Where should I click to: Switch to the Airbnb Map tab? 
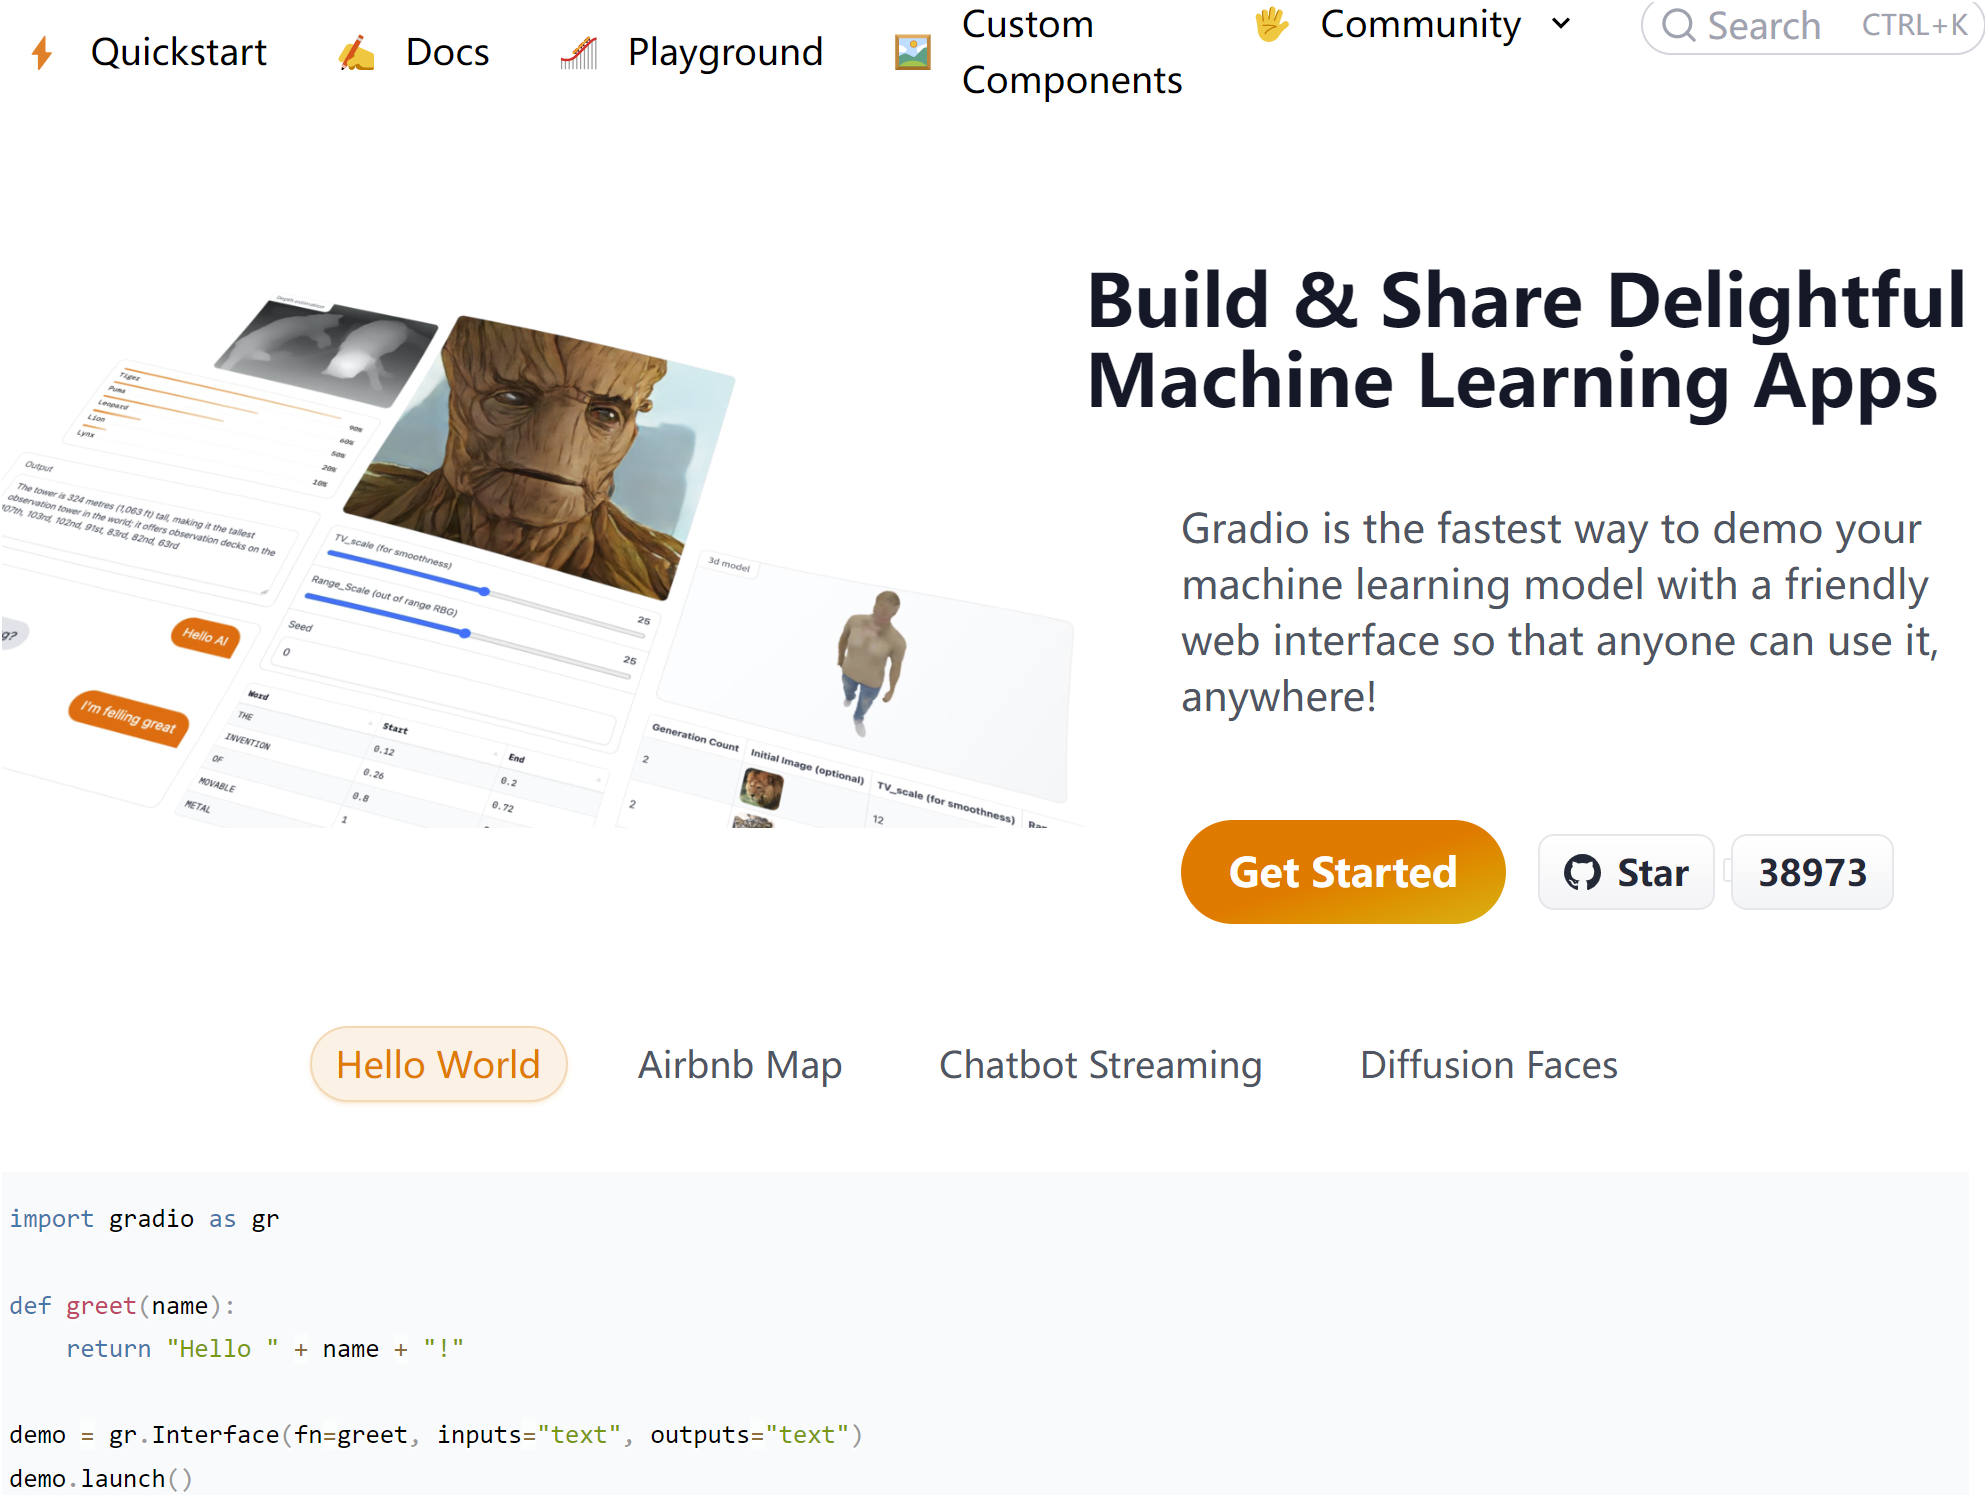(740, 1064)
